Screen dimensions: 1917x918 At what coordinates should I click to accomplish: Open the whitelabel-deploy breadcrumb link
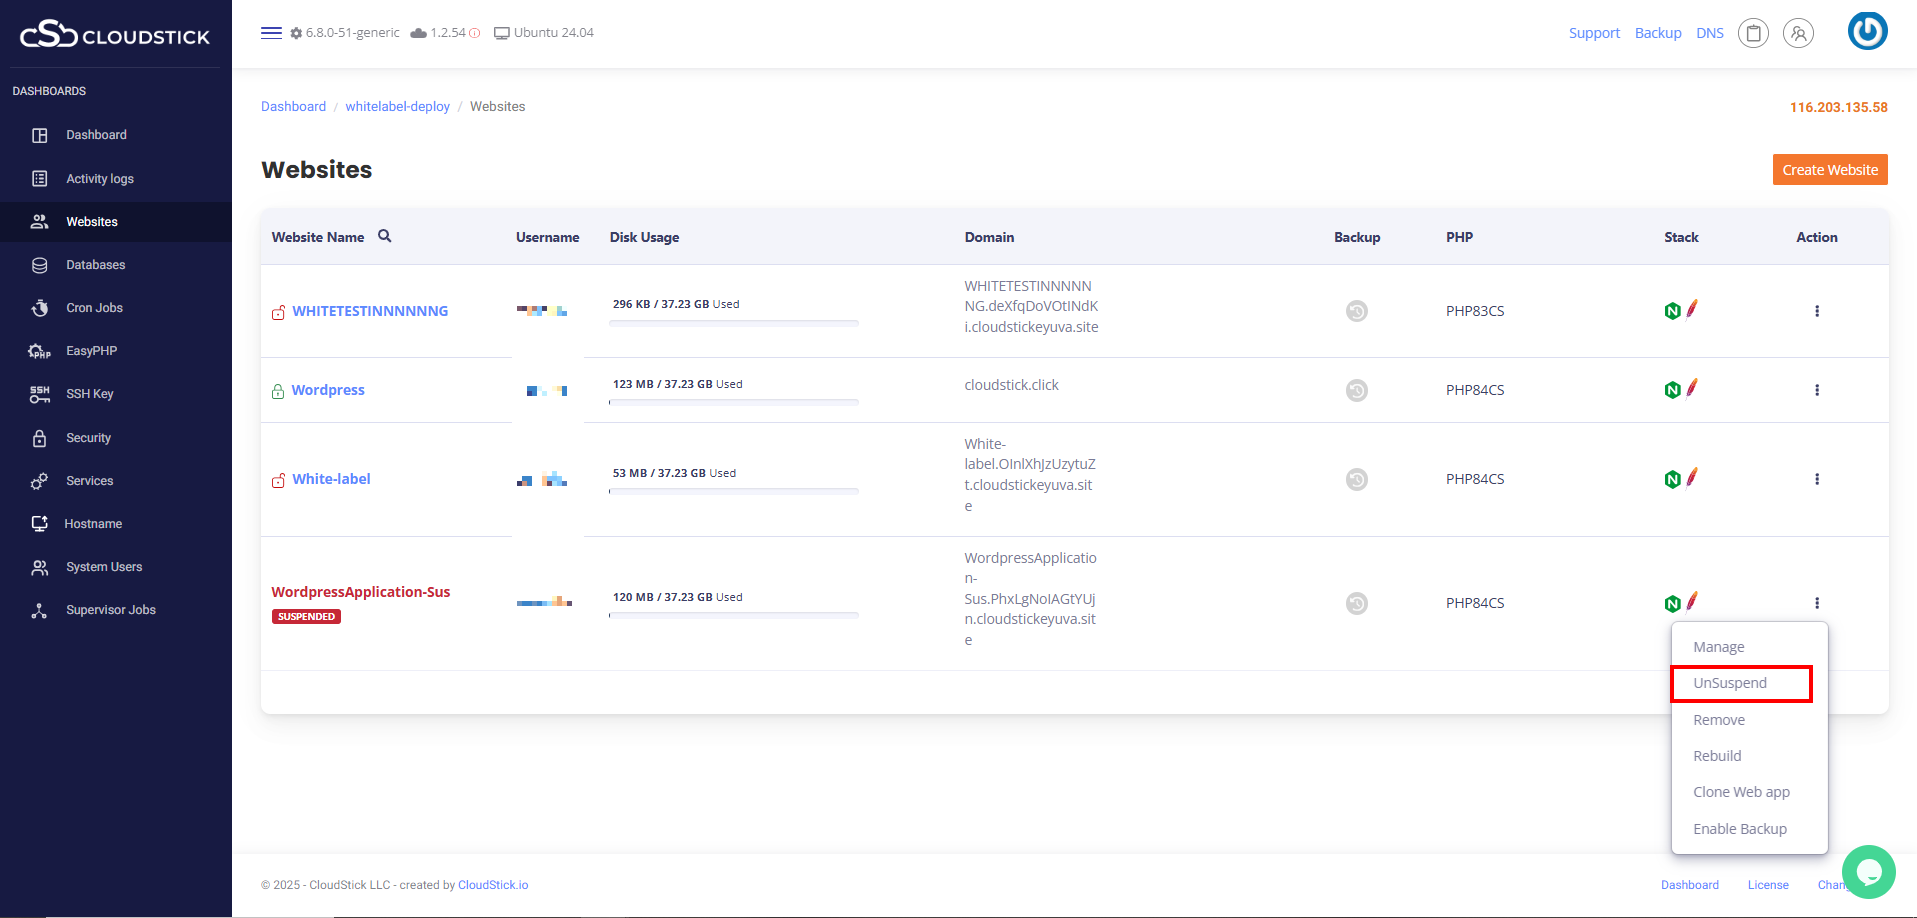pyautogui.click(x=397, y=107)
